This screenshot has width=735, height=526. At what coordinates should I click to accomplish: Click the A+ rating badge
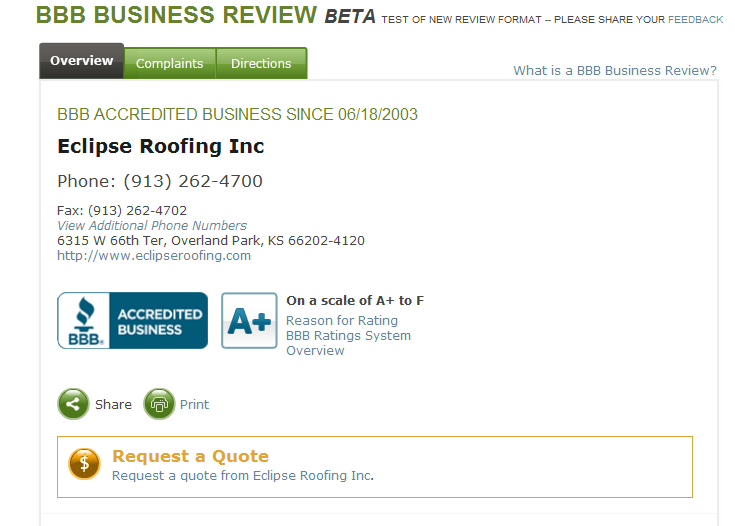pos(249,321)
